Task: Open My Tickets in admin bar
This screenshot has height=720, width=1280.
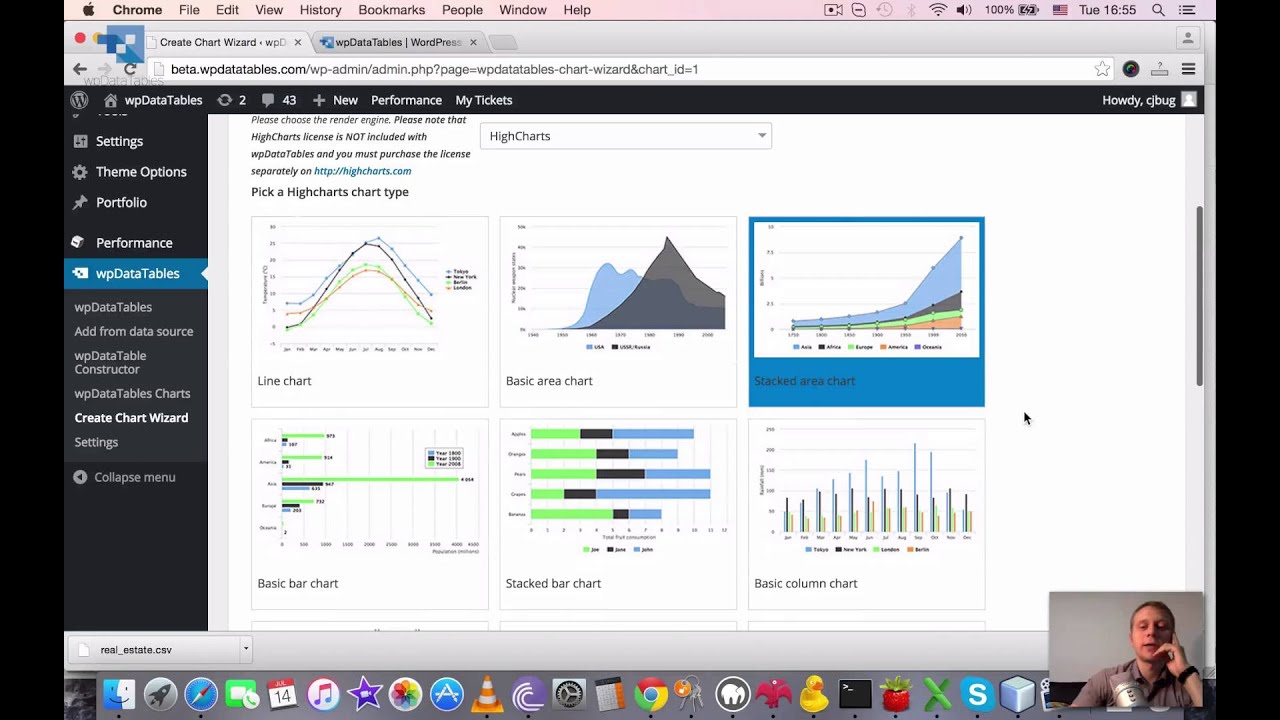Action: (484, 100)
